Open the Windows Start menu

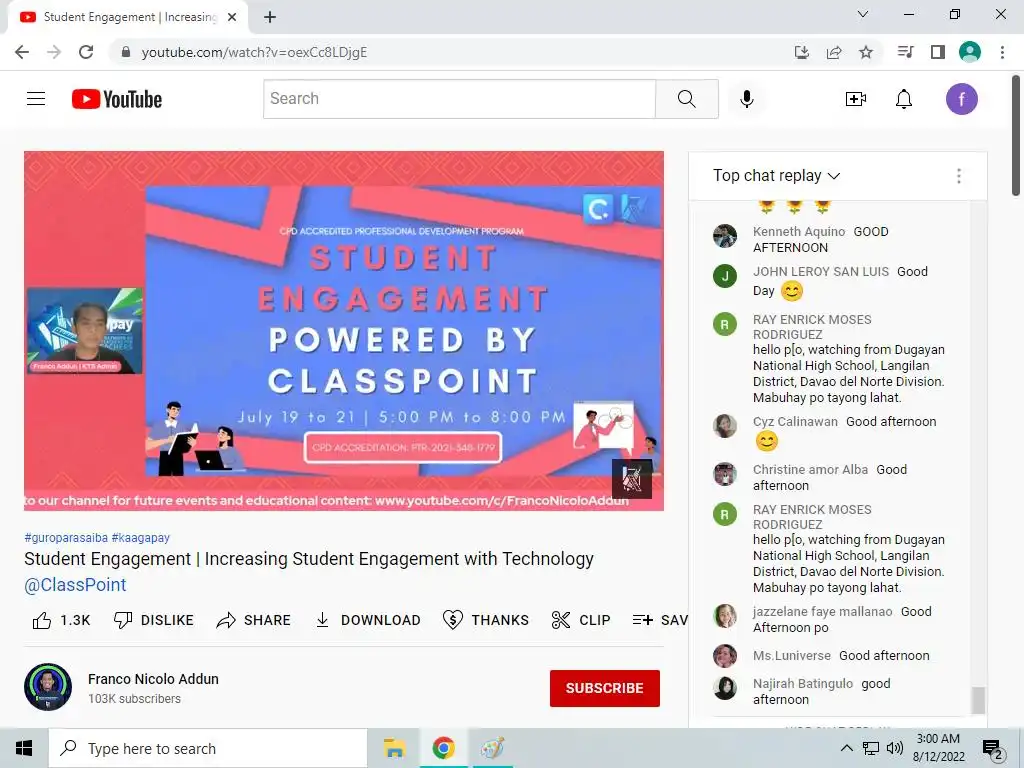pyautogui.click(x=24, y=748)
